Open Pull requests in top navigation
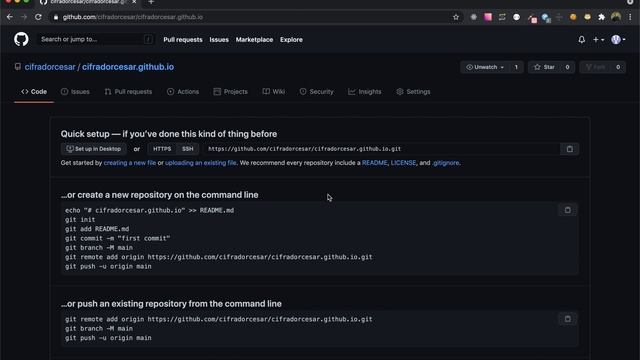 (x=183, y=40)
